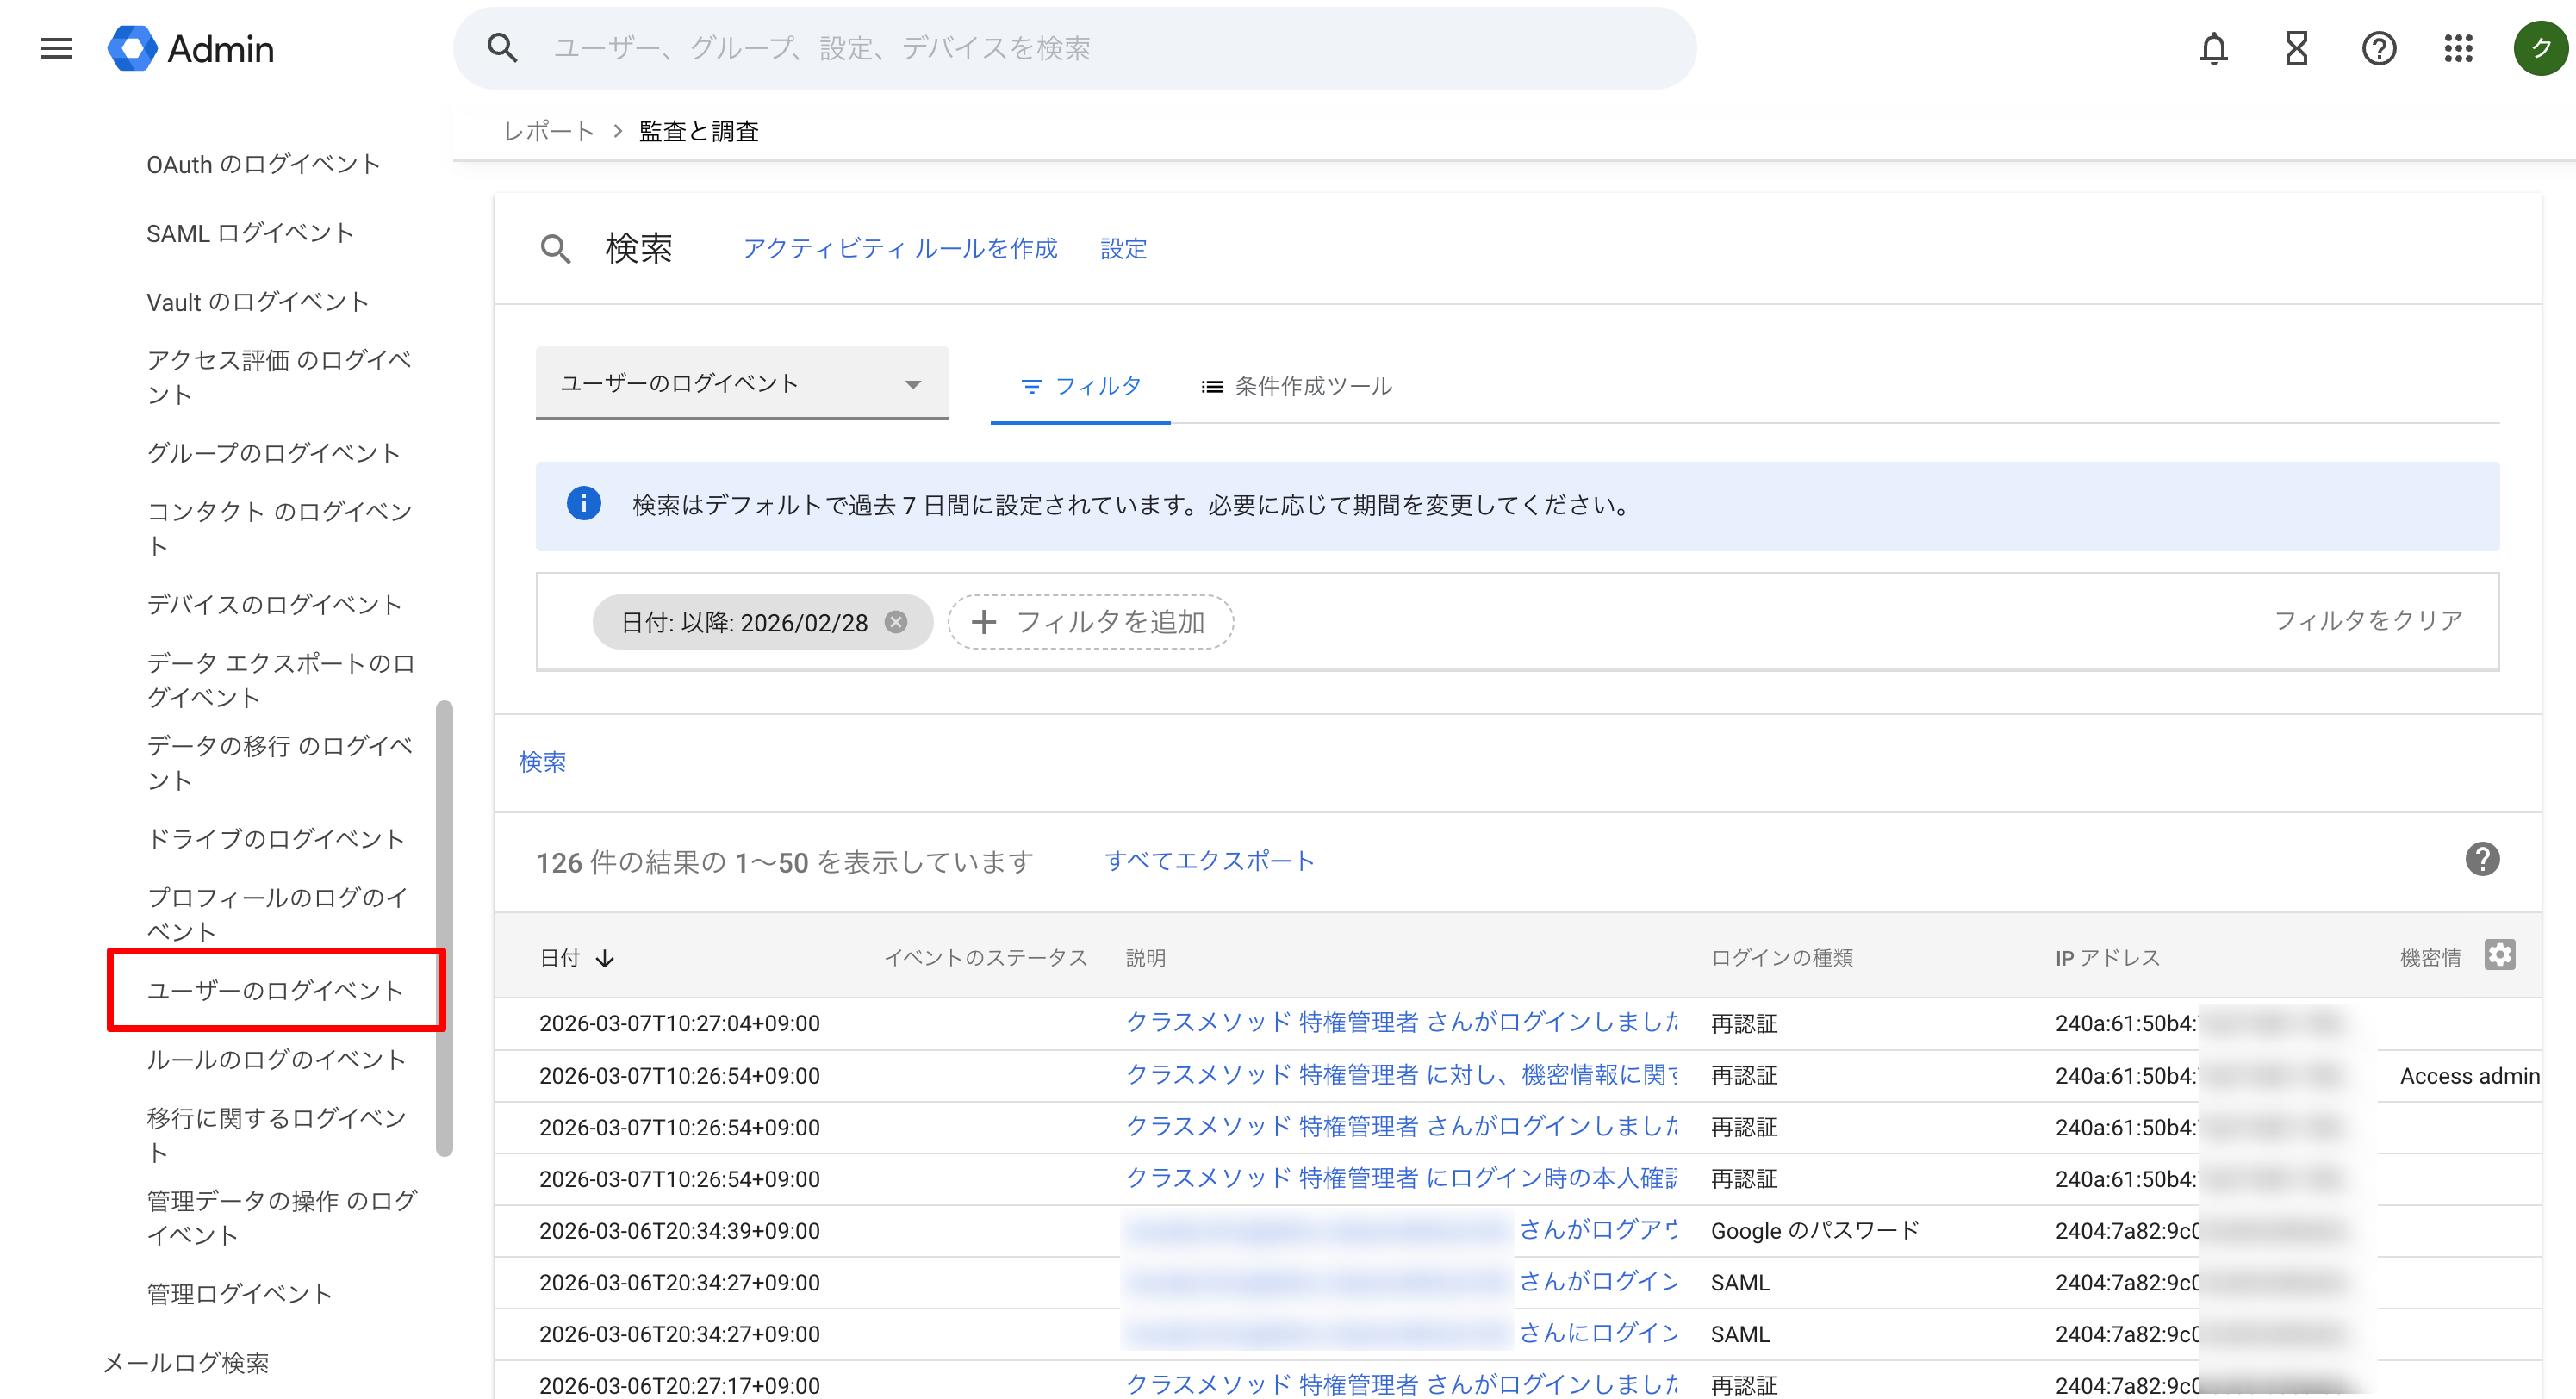The image size is (2576, 1399).
Task: Click すべてエクスポート to export all results
Action: 1210,861
